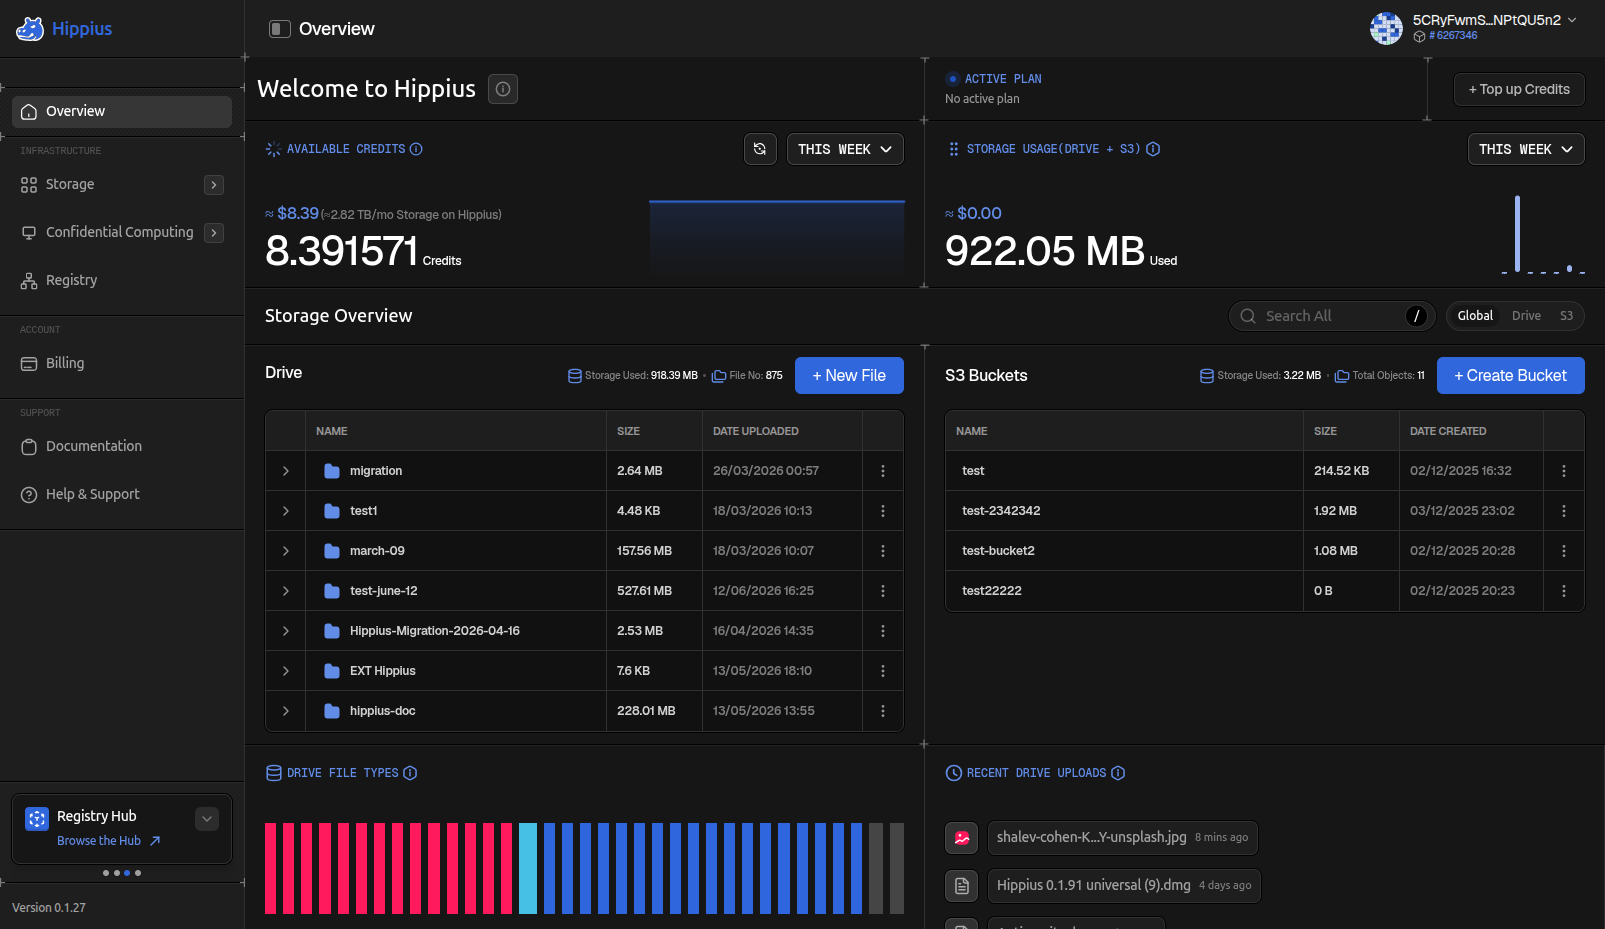Click the Create Bucket button
This screenshot has width=1605, height=929.
point(1510,376)
